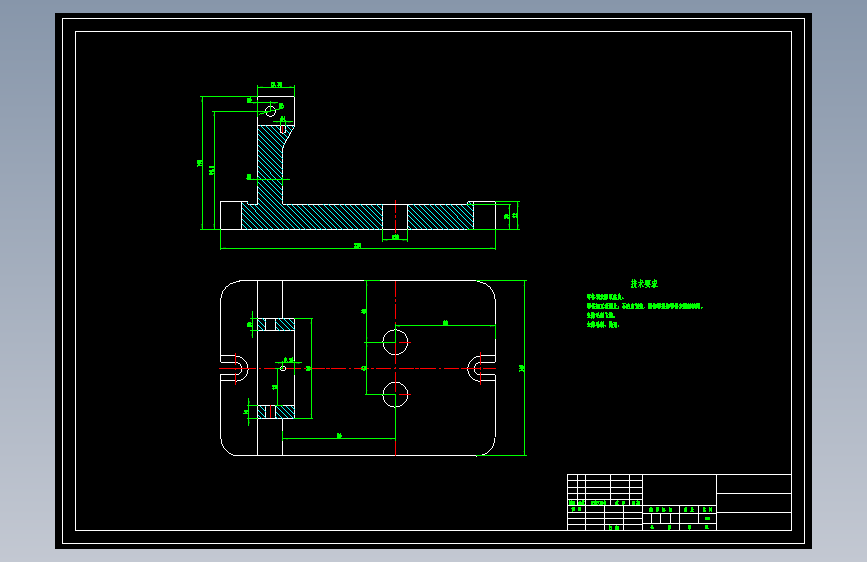Image resolution: width=867 pixels, height=562 pixels.
Task: Click the title block table at bottom right
Action: (x=679, y=502)
